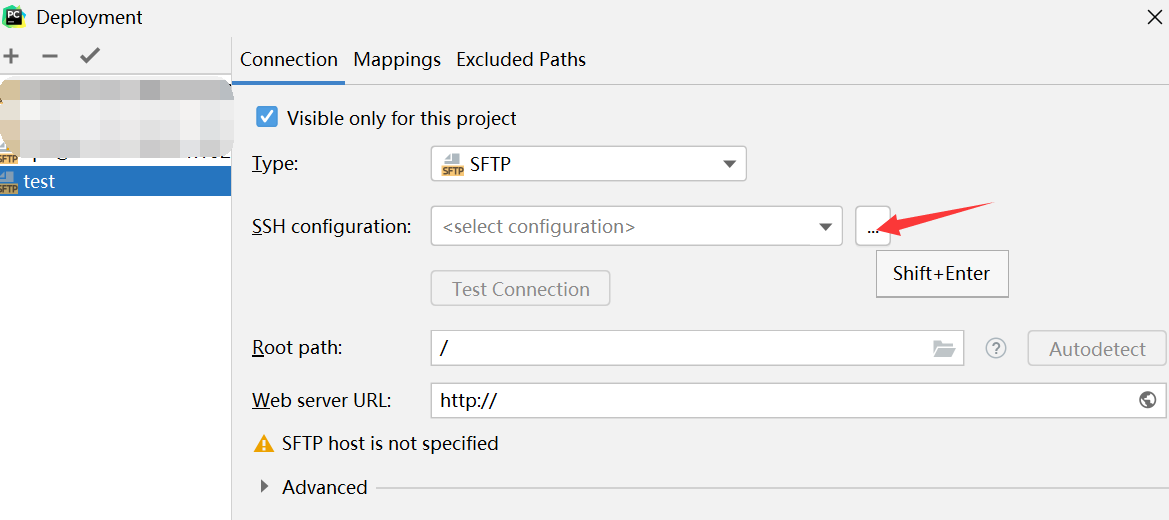1169x520 pixels.
Task: Switch to the Mappings tab
Action: (x=397, y=60)
